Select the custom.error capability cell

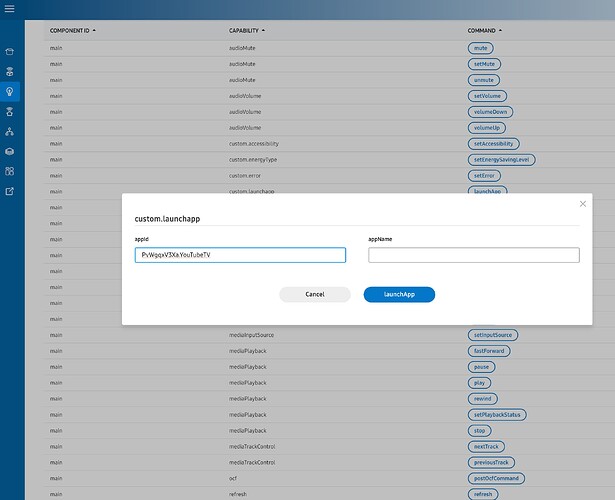pyautogui.click(x=245, y=176)
